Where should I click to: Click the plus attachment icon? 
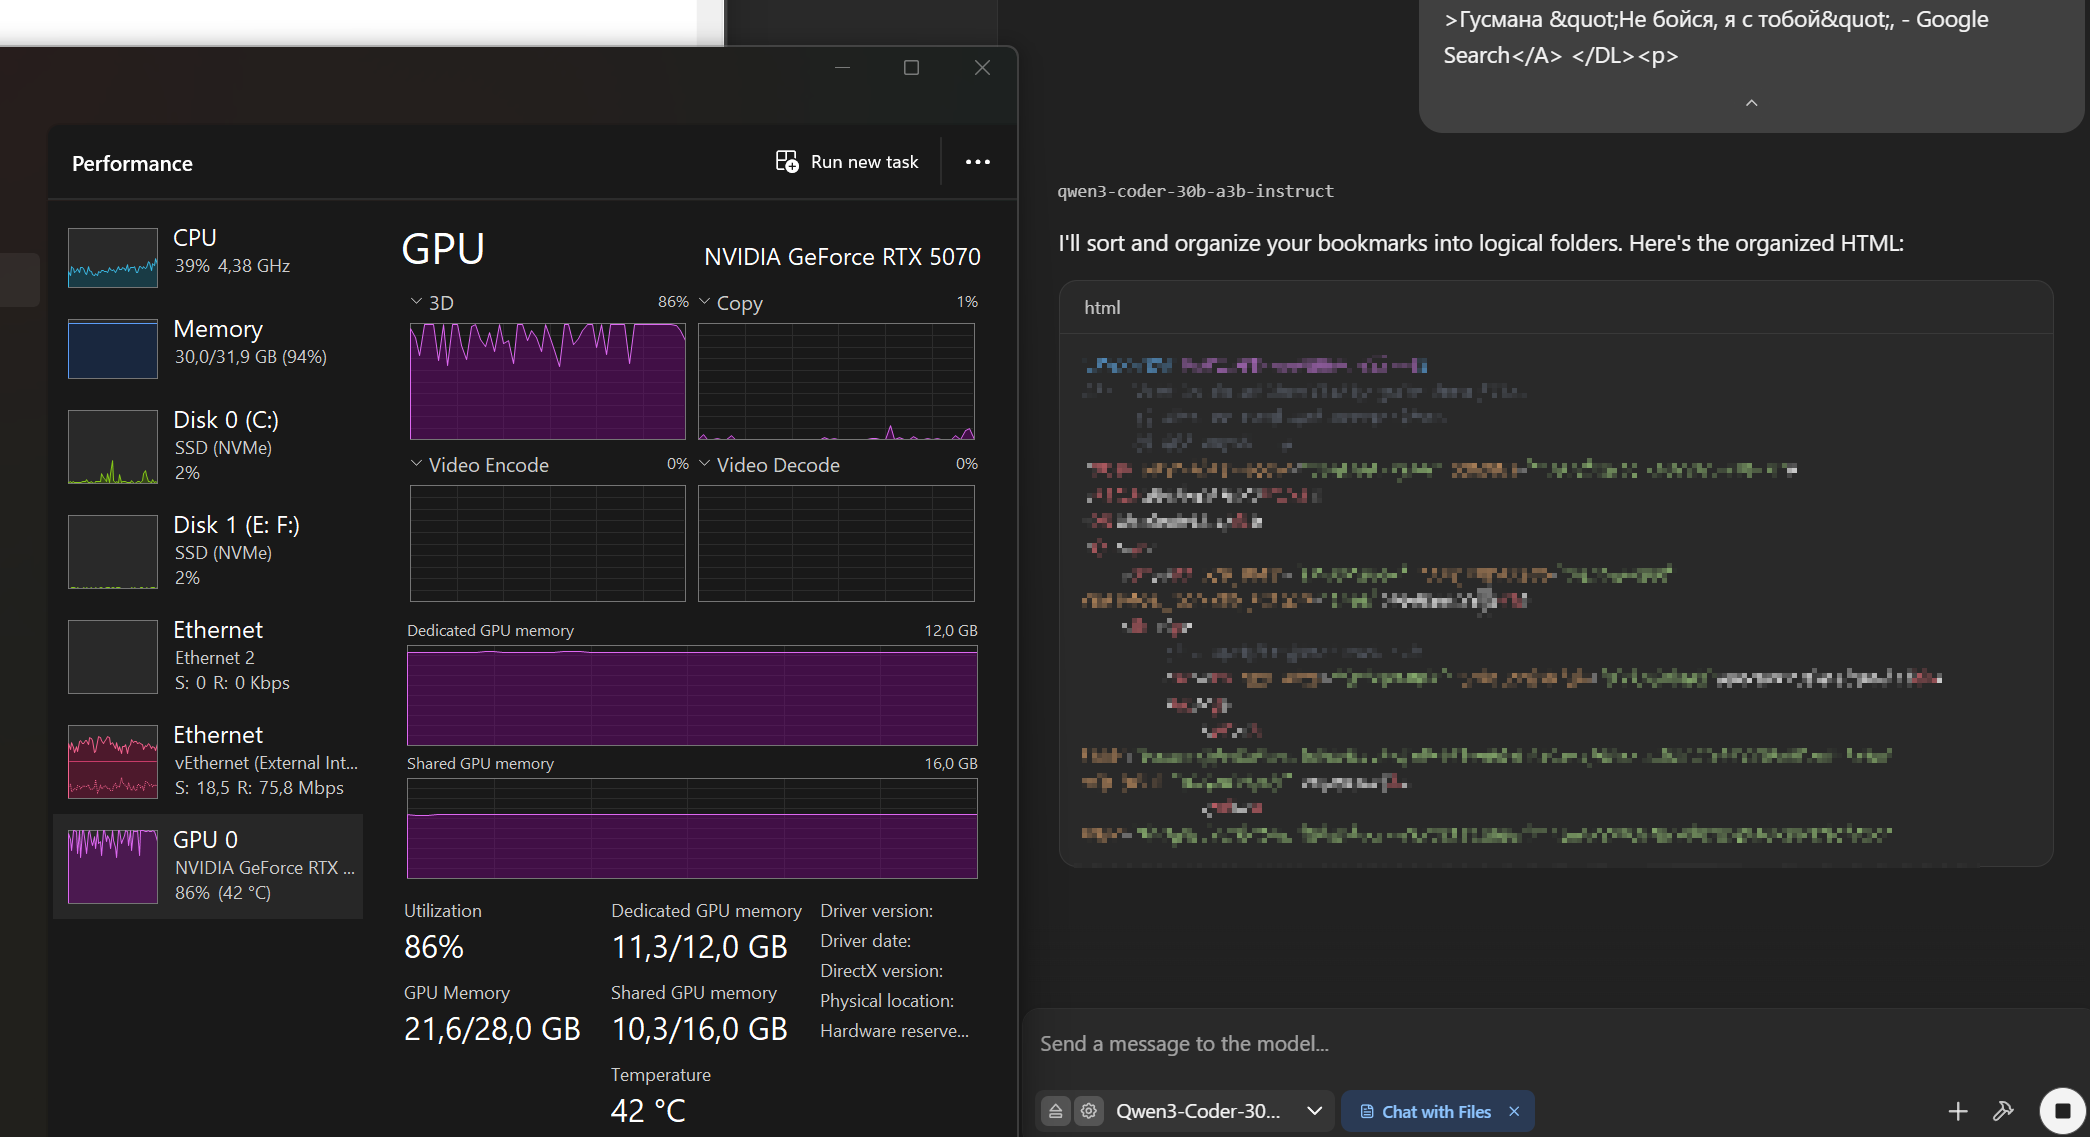tap(1957, 1111)
